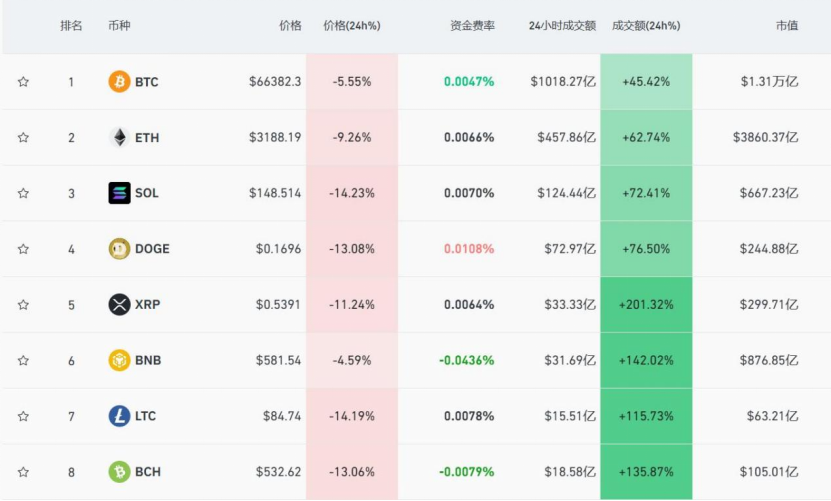Select SOL price $148.514
Viewport: 831px width, 501px height.
tap(275, 193)
